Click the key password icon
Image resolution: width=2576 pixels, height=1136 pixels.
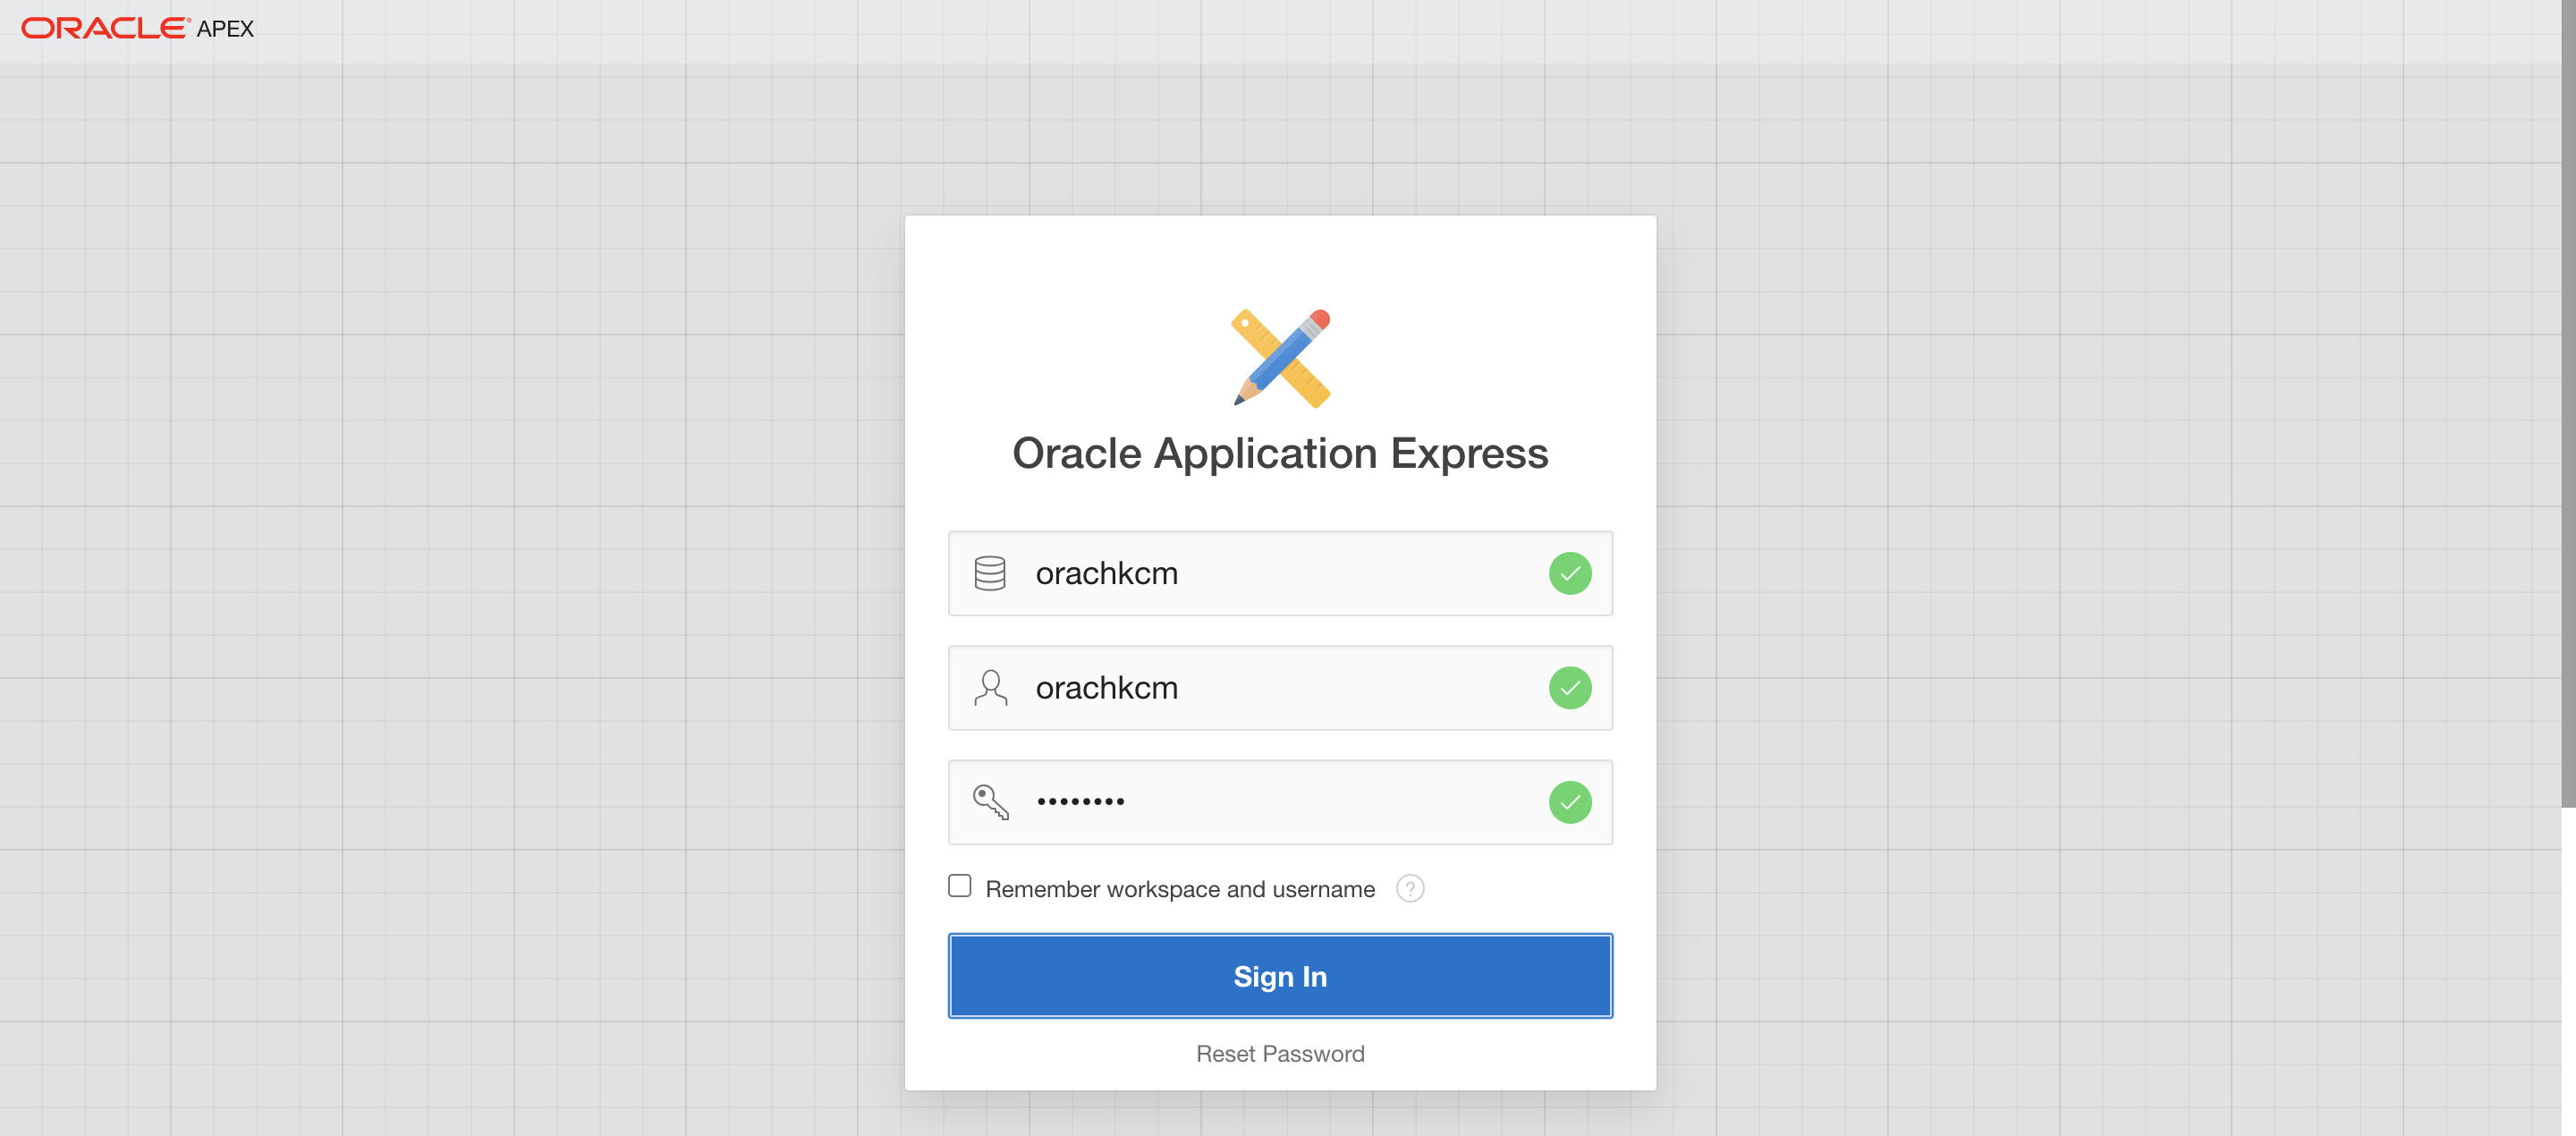coord(989,802)
